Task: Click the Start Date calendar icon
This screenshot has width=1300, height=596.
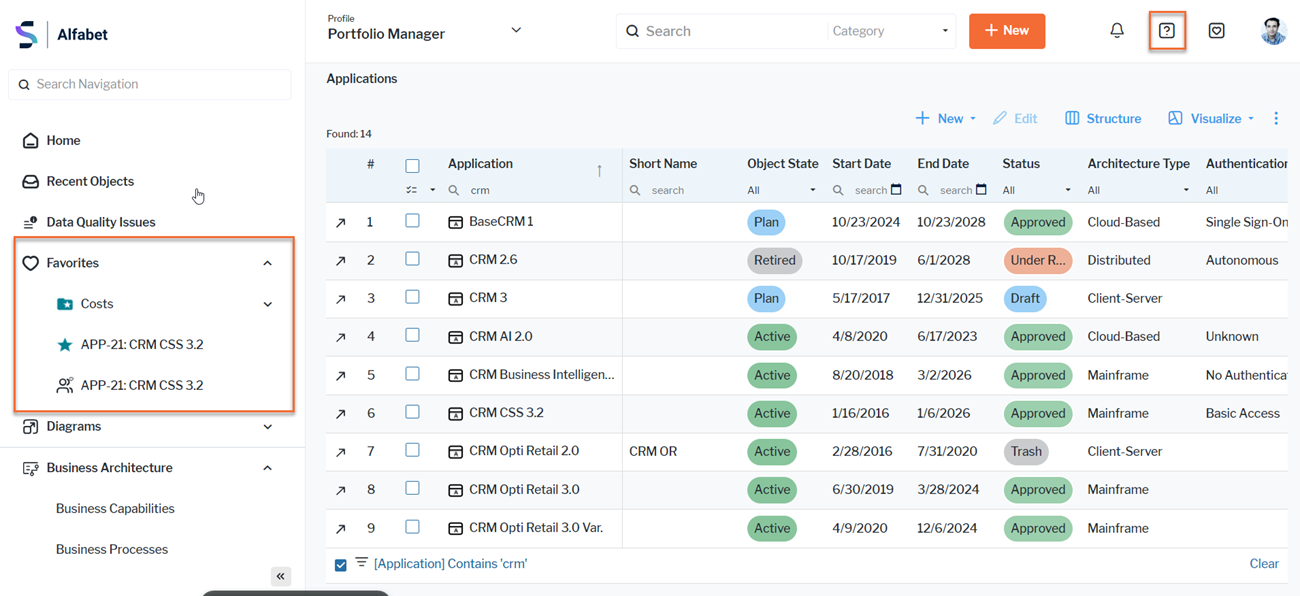Action: [896, 190]
